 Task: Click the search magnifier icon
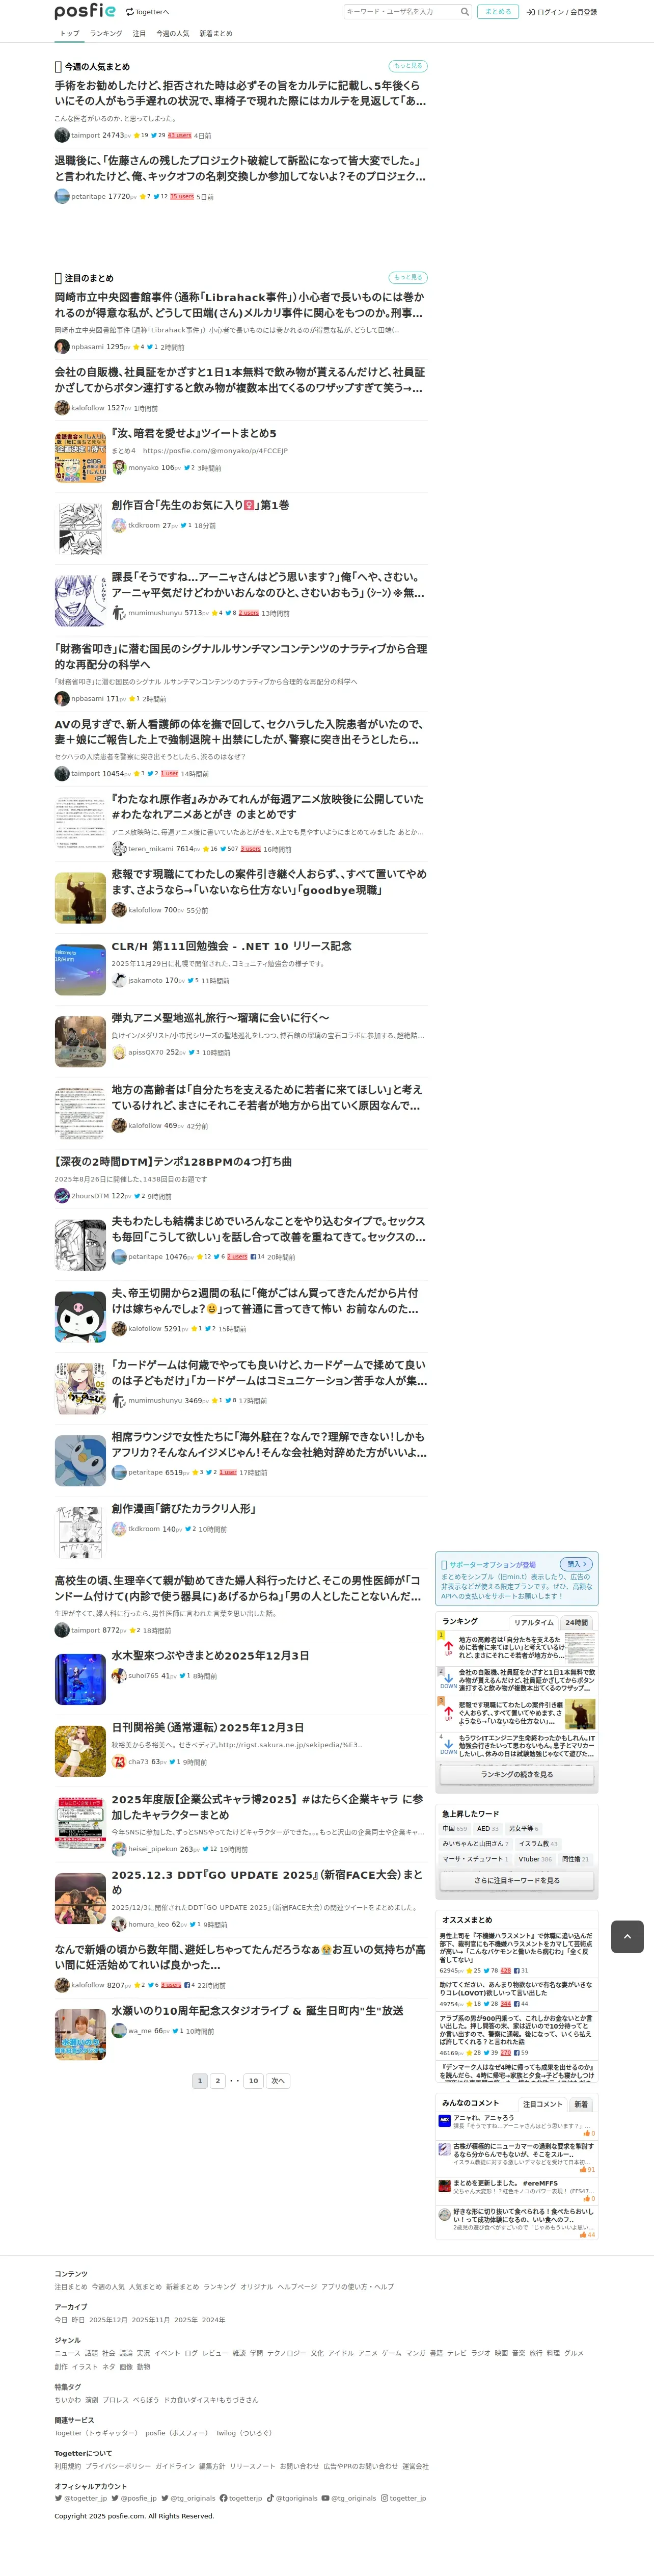[x=465, y=12]
